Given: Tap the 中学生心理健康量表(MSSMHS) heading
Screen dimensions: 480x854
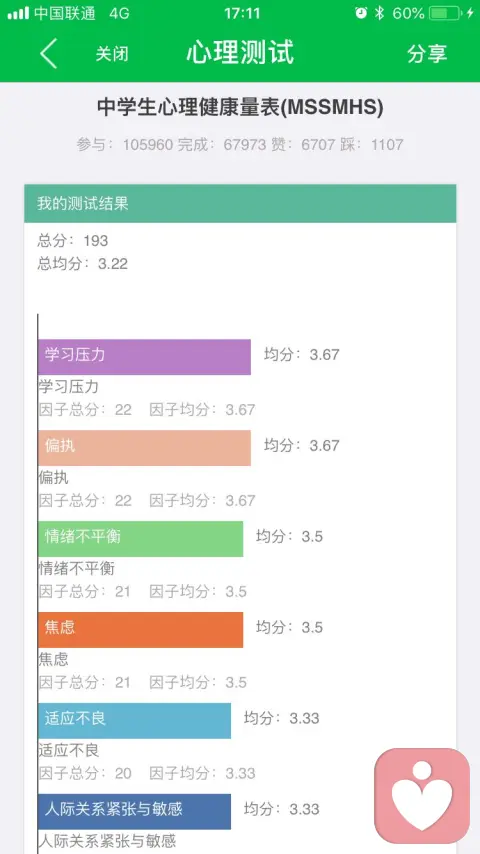Looking at the screenshot, I should click(x=240, y=107).
